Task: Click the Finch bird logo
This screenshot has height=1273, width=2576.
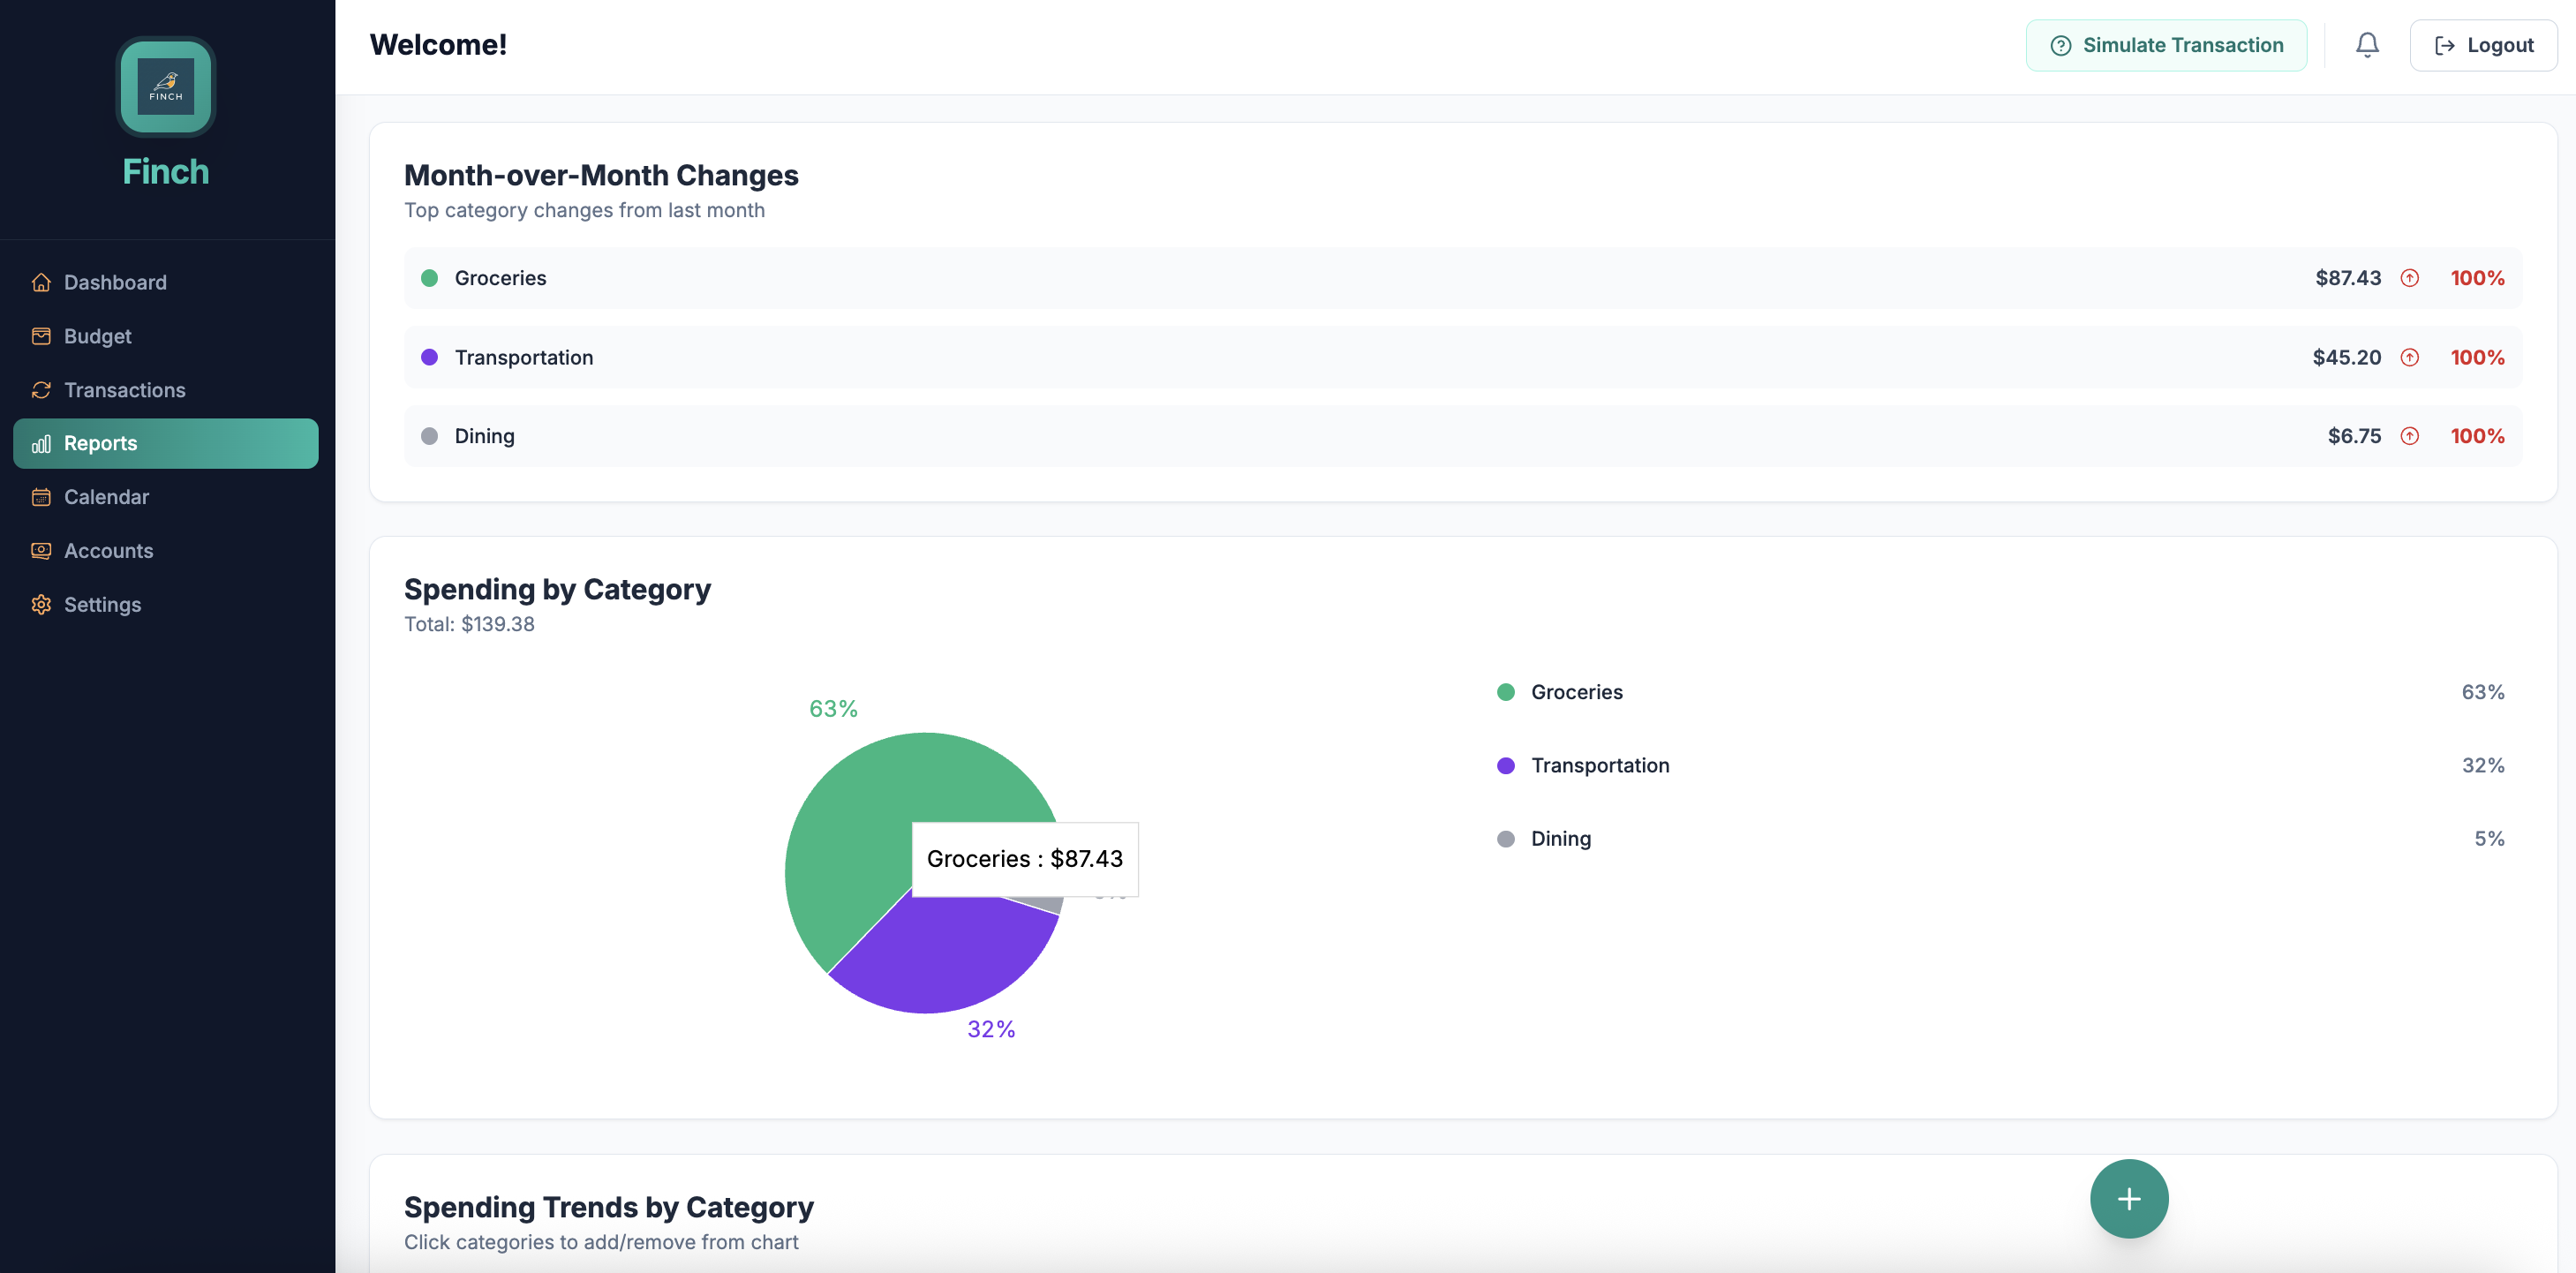Action: point(165,87)
